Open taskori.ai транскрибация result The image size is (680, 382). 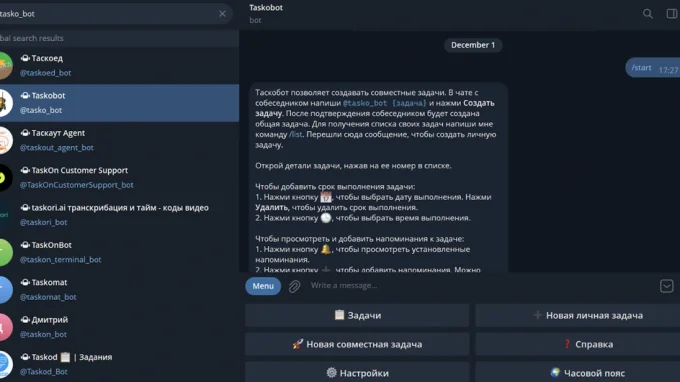[119, 215]
